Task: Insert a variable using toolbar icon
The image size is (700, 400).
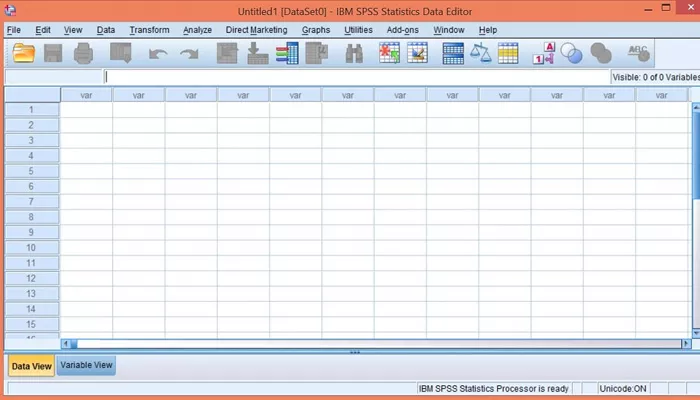Action: coord(417,53)
